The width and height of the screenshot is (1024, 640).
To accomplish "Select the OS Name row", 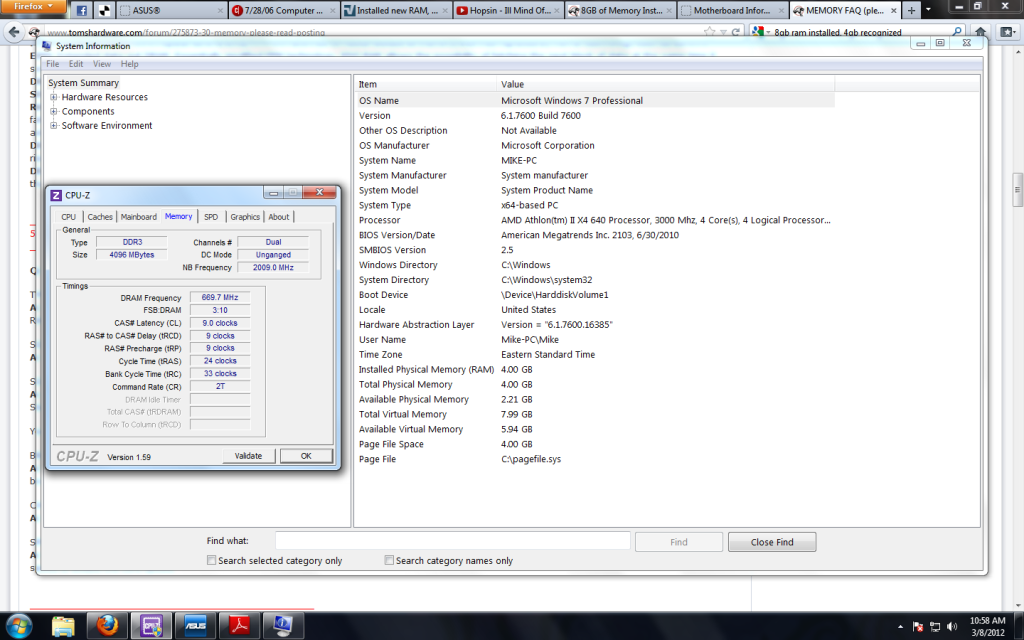I will [x=595, y=101].
